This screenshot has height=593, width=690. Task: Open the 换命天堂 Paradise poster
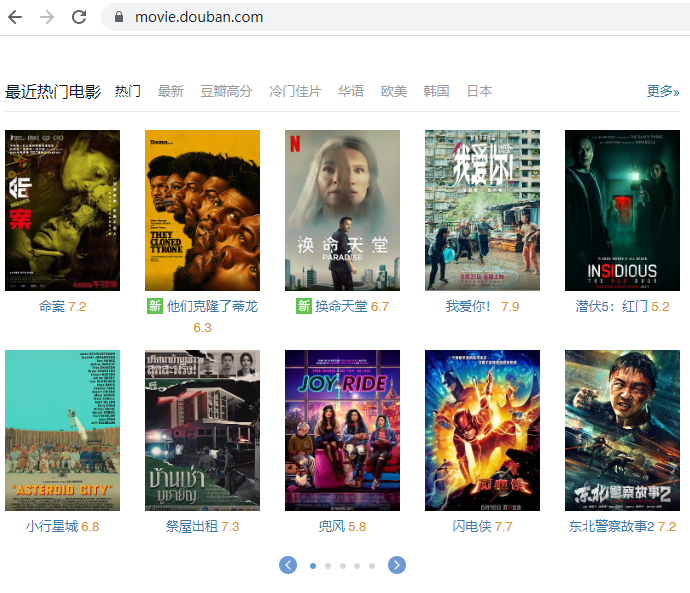point(342,210)
